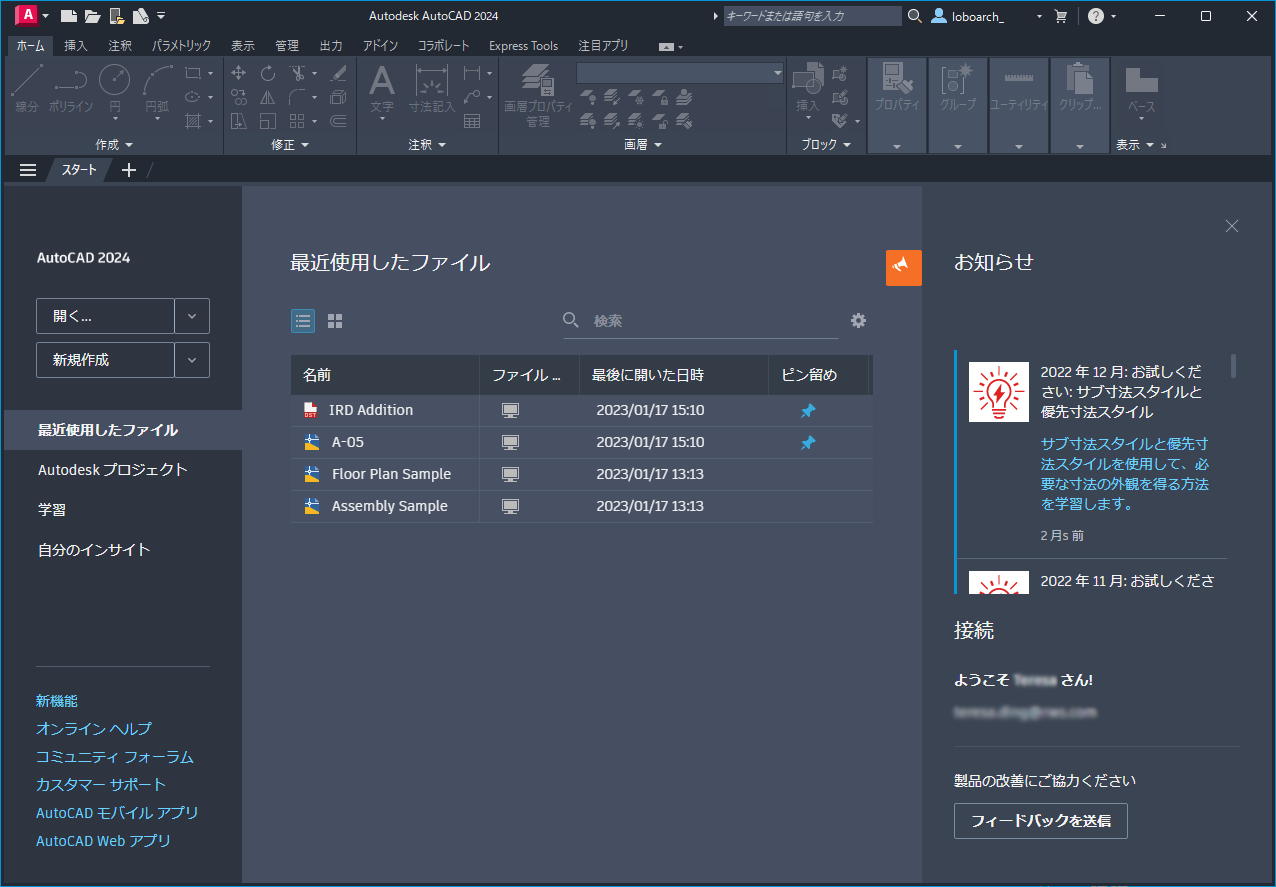Switch to the Express Tools ribbon tab
Image resolution: width=1276 pixels, height=887 pixels.
(523, 46)
